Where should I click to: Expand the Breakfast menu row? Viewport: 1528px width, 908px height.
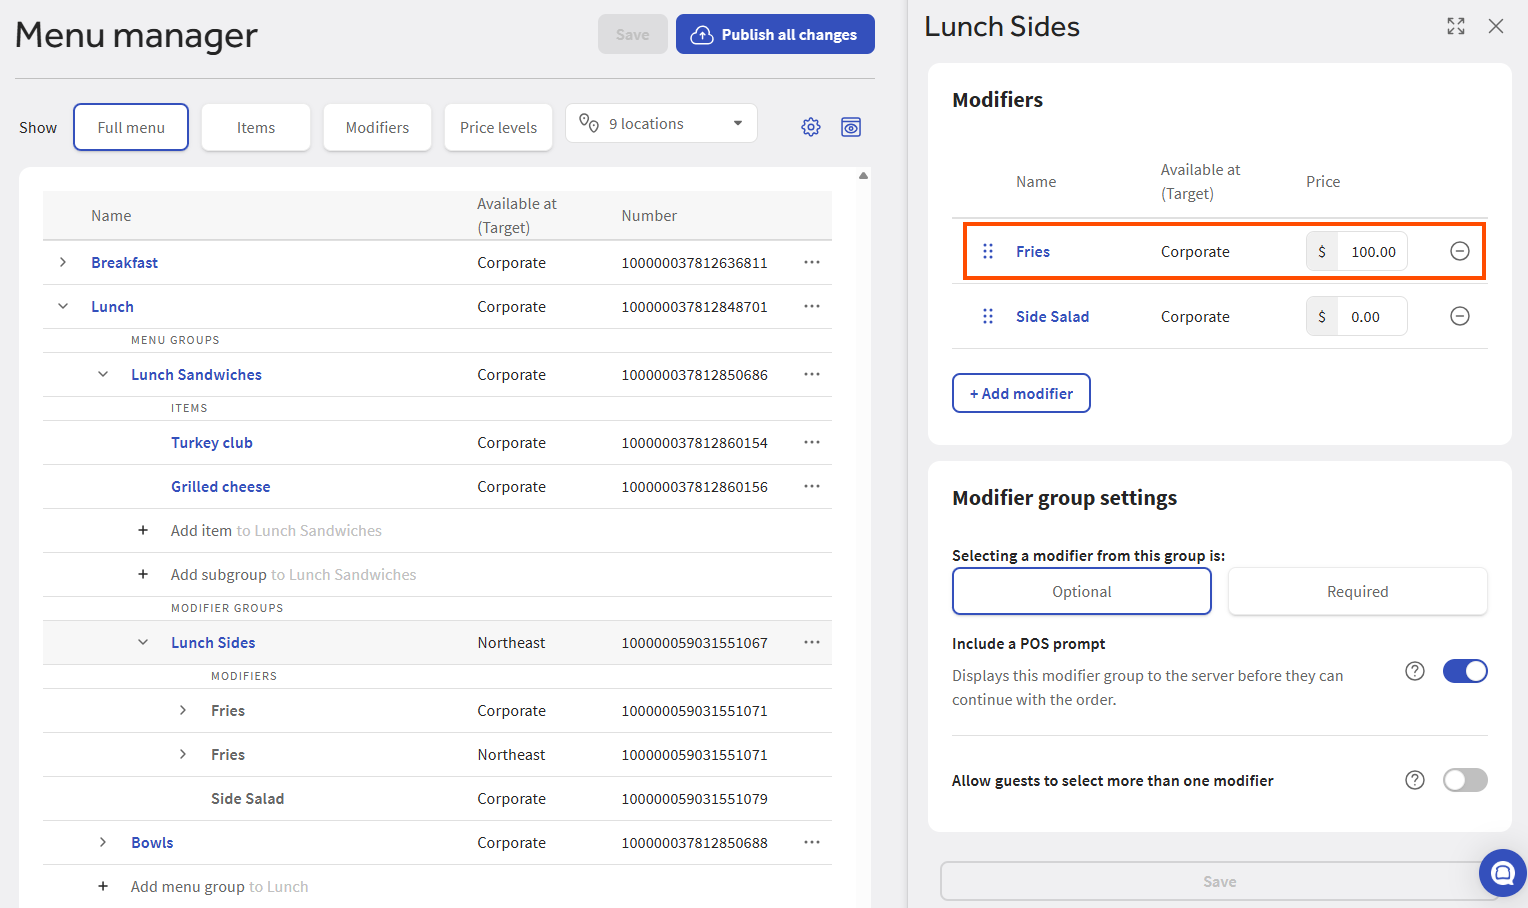(x=63, y=262)
